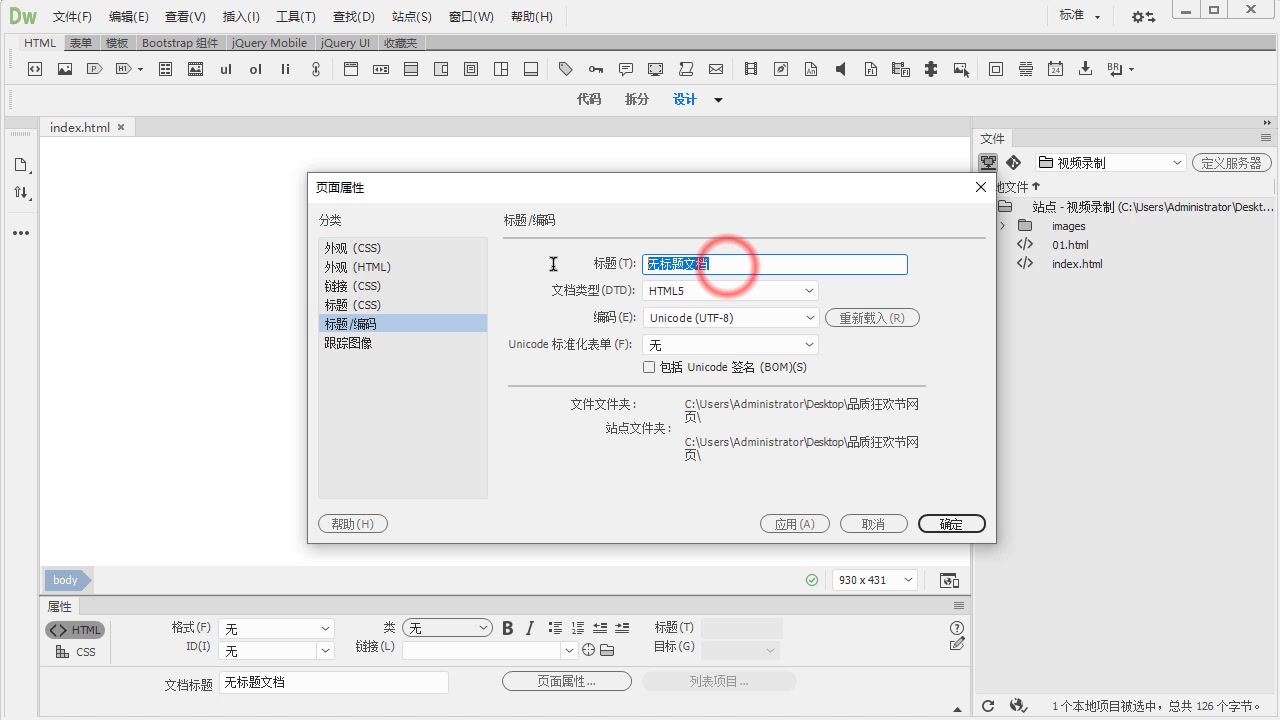This screenshot has height=720, width=1280.
Task: Insert HTML5 Video filmstrip icon
Action: point(751,69)
